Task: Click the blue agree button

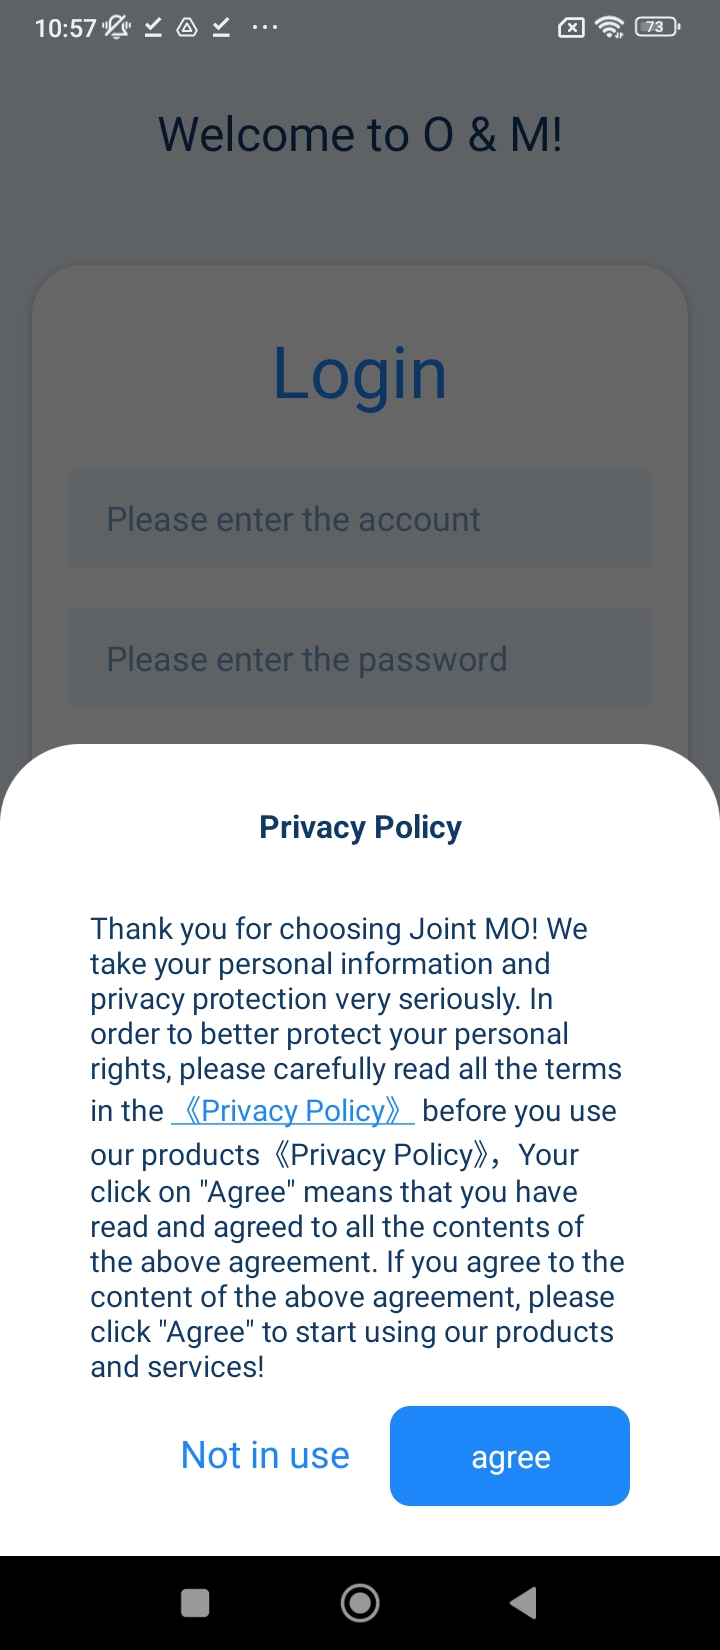Action: click(x=510, y=1456)
